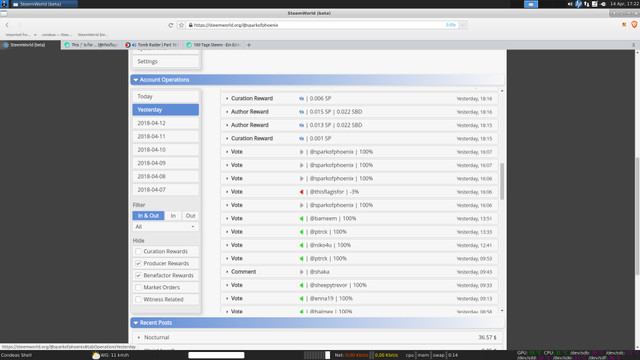Screen dimensions: 640x360
Task: Switch to the SteemWorld [beta] browser tab
Action: click(31, 45)
